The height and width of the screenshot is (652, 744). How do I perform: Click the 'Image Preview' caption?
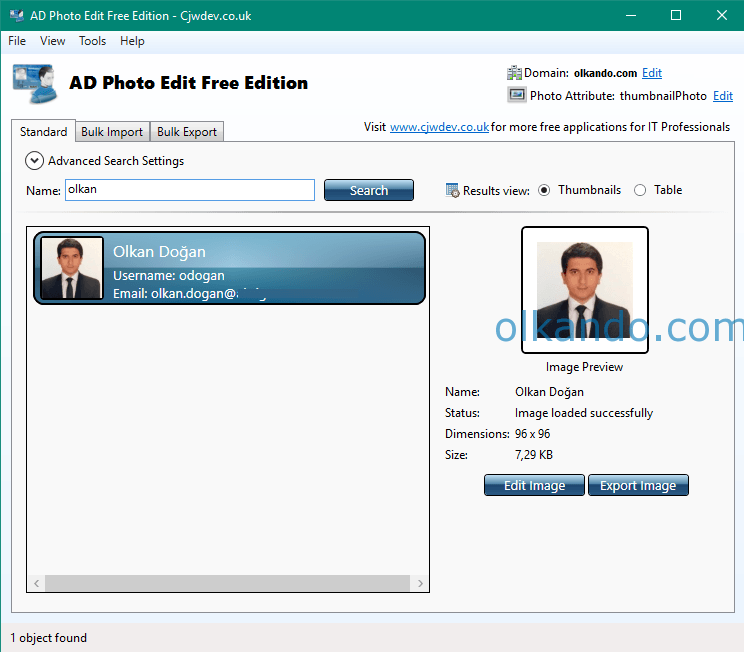coord(584,367)
